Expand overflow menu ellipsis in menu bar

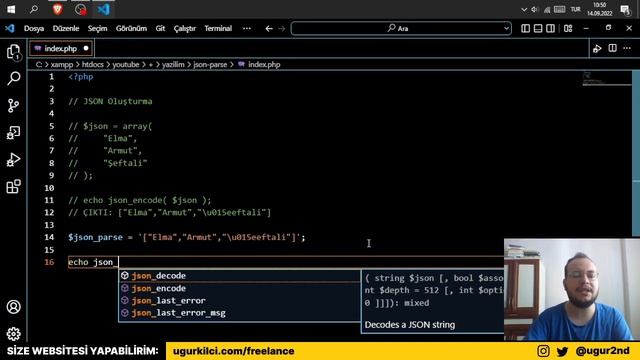[x=247, y=29]
